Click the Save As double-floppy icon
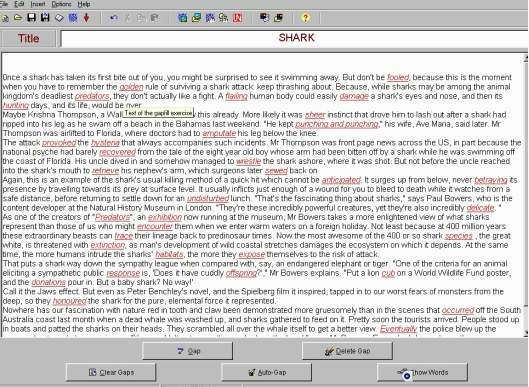529x387 pixels. point(45,18)
